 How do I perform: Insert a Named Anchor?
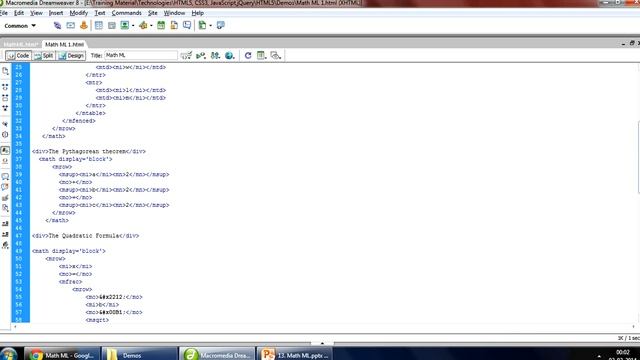click(84, 25)
